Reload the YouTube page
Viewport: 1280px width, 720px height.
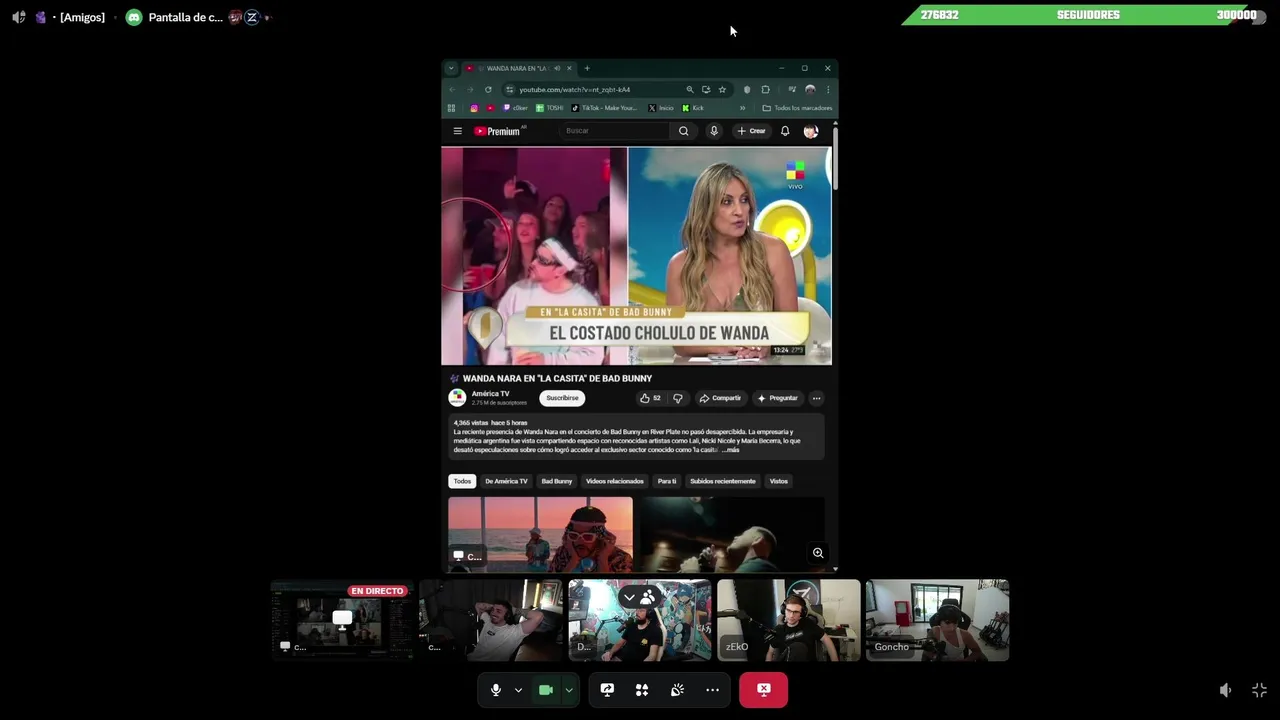point(488,89)
